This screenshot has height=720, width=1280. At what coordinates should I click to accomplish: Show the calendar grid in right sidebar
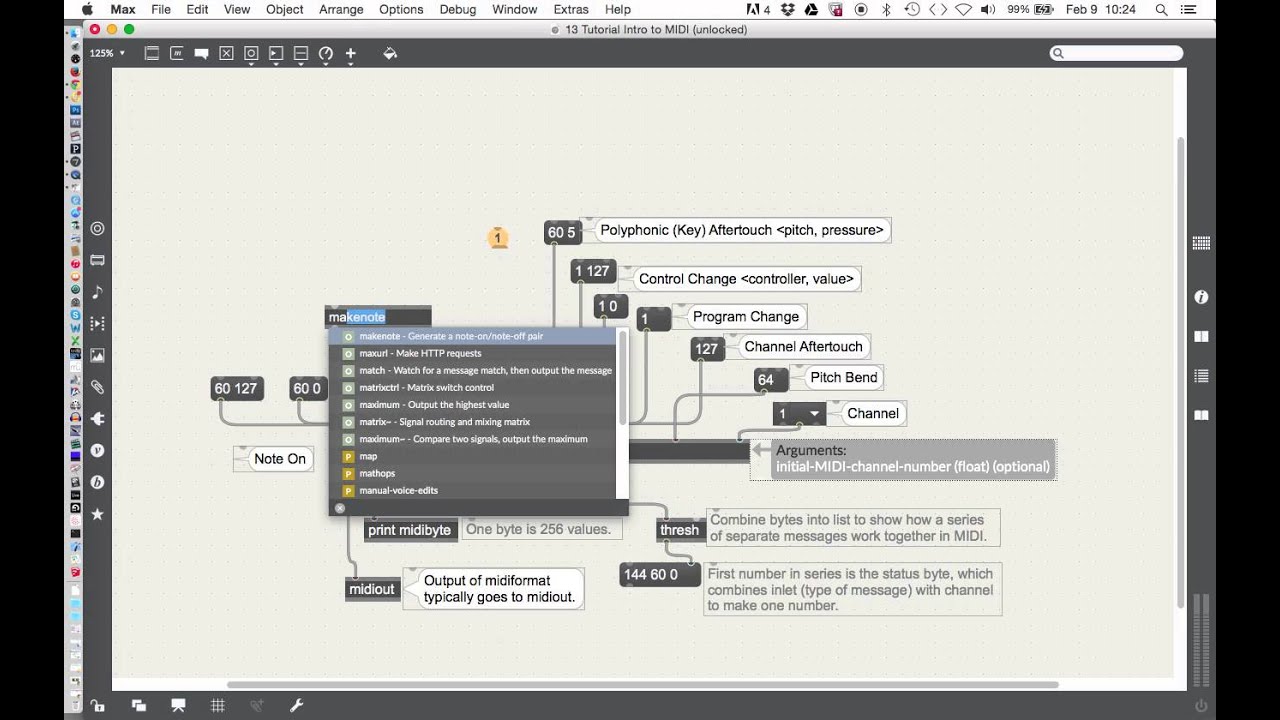1201,243
